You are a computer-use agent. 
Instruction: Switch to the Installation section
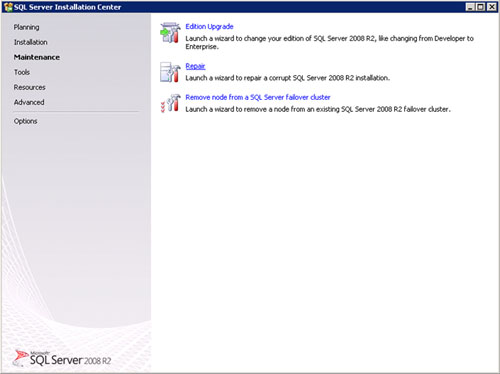[30, 42]
